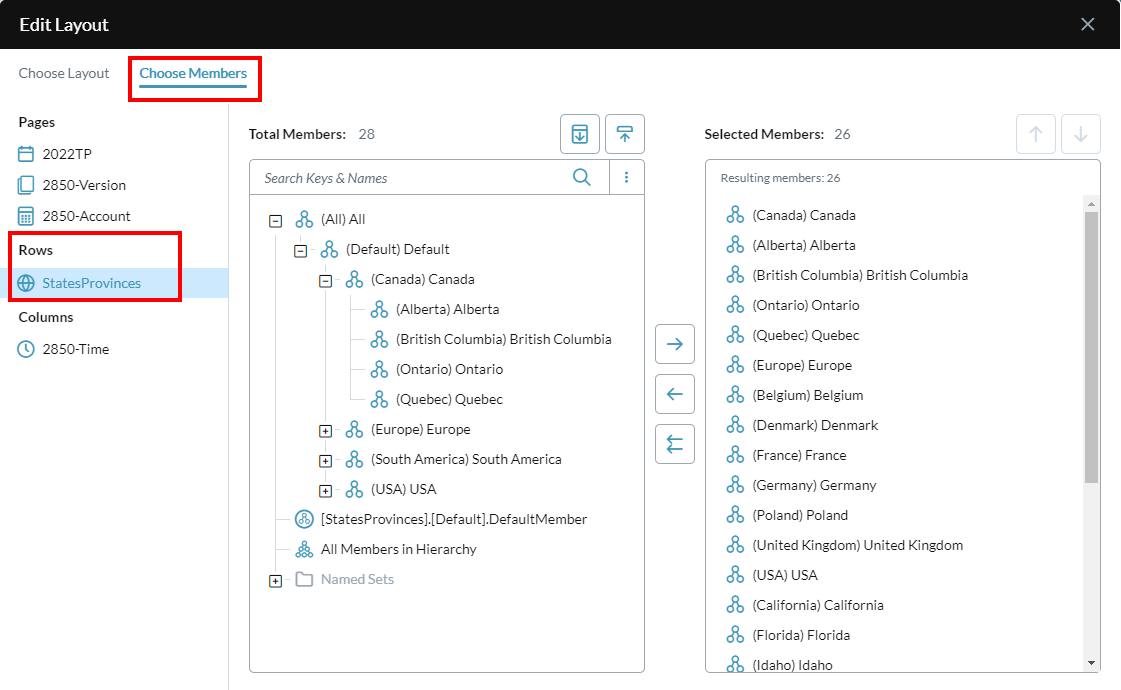Image resolution: width=1121 pixels, height=690 pixels.
Task: Select the 2022TP page dimension
Action: coord(66,154)
